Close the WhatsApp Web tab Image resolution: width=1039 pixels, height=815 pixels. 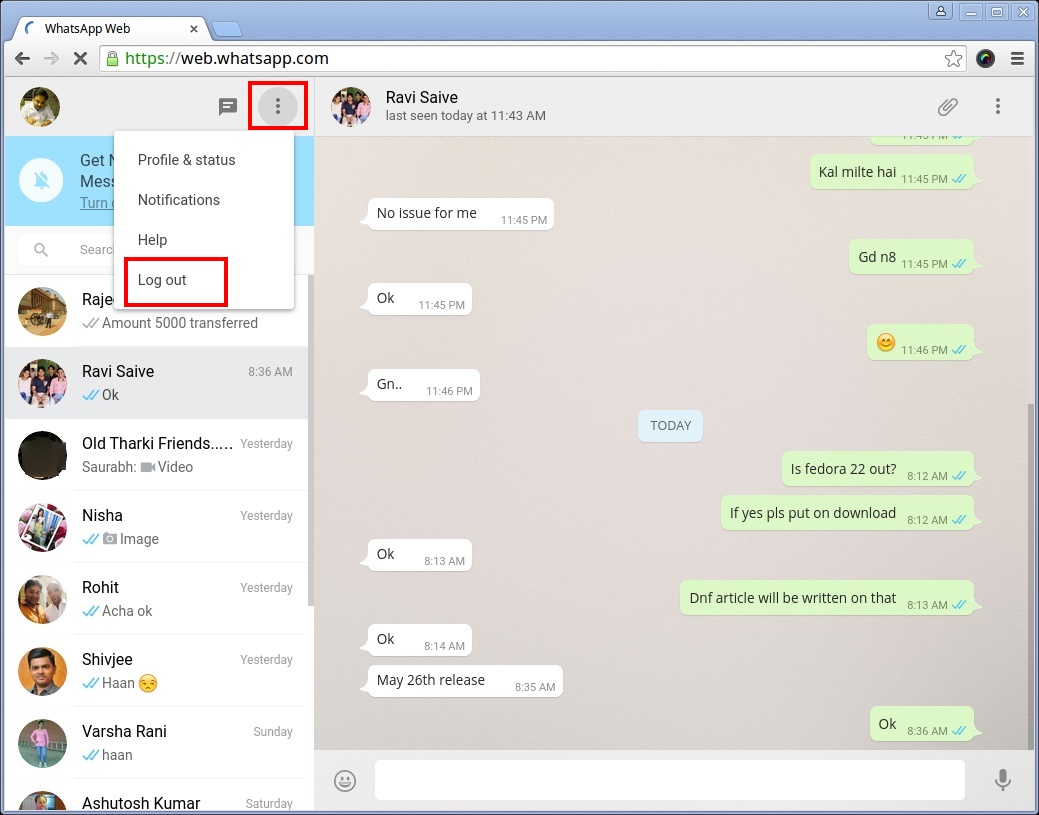[193, 28]
